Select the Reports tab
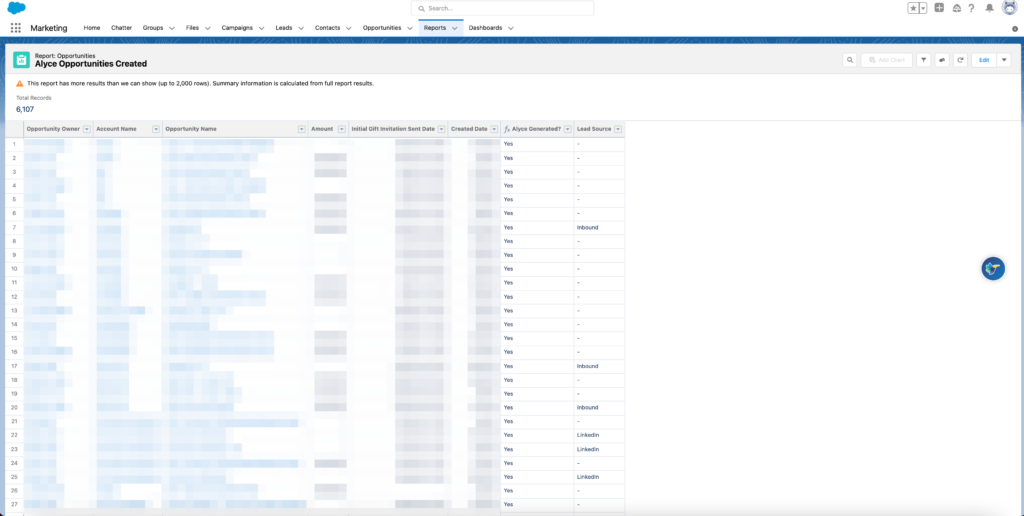1024x516 pixels. (435, 28)
